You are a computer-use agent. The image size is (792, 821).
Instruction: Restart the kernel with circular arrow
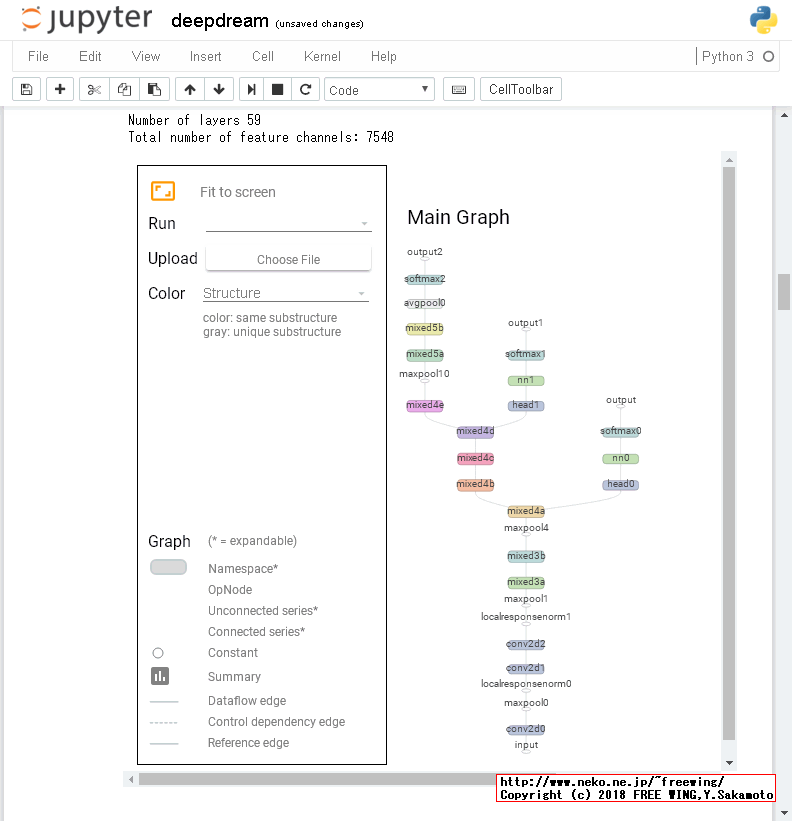point(306,89)
